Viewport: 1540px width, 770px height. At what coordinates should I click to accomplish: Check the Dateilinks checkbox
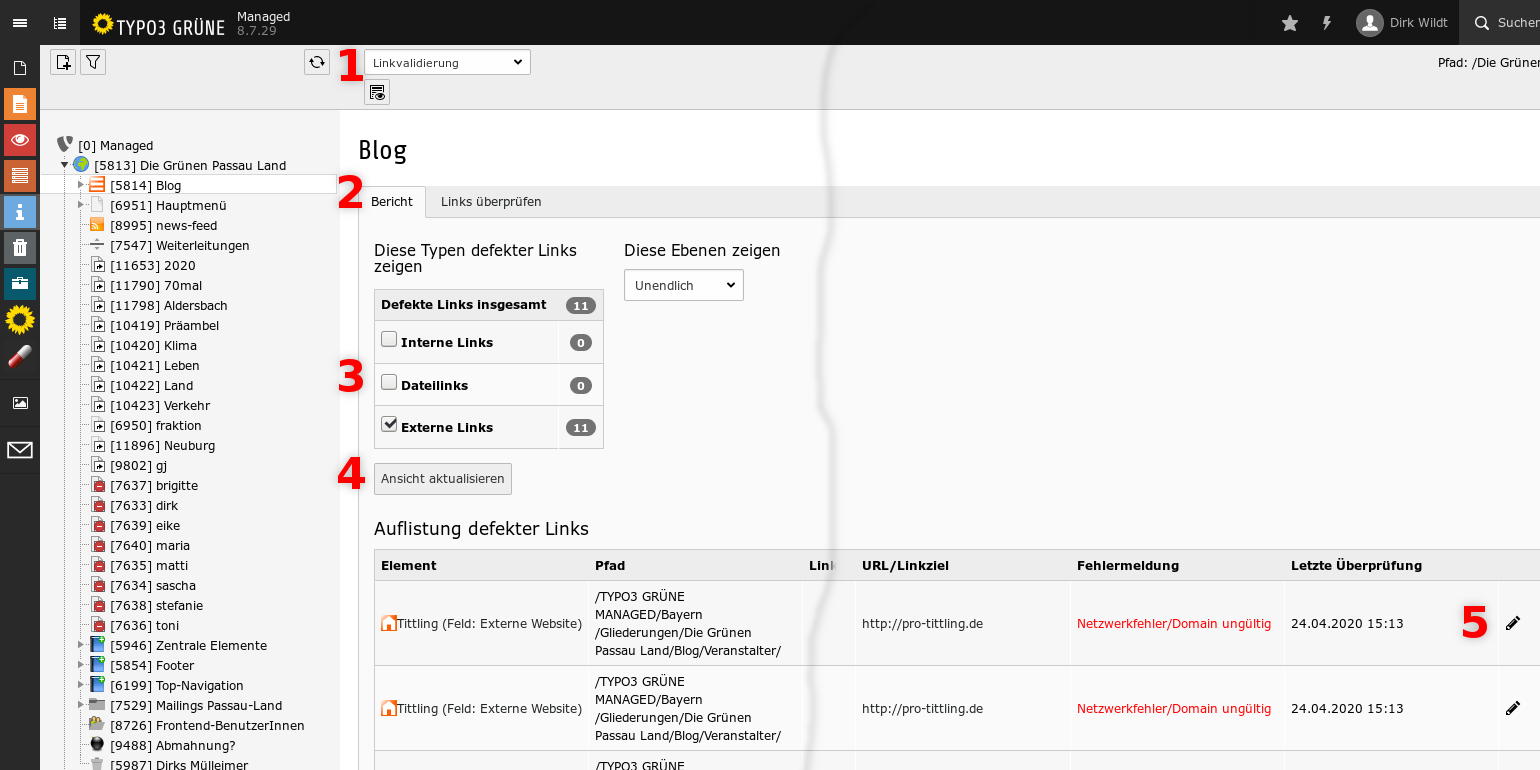[389, 383]
